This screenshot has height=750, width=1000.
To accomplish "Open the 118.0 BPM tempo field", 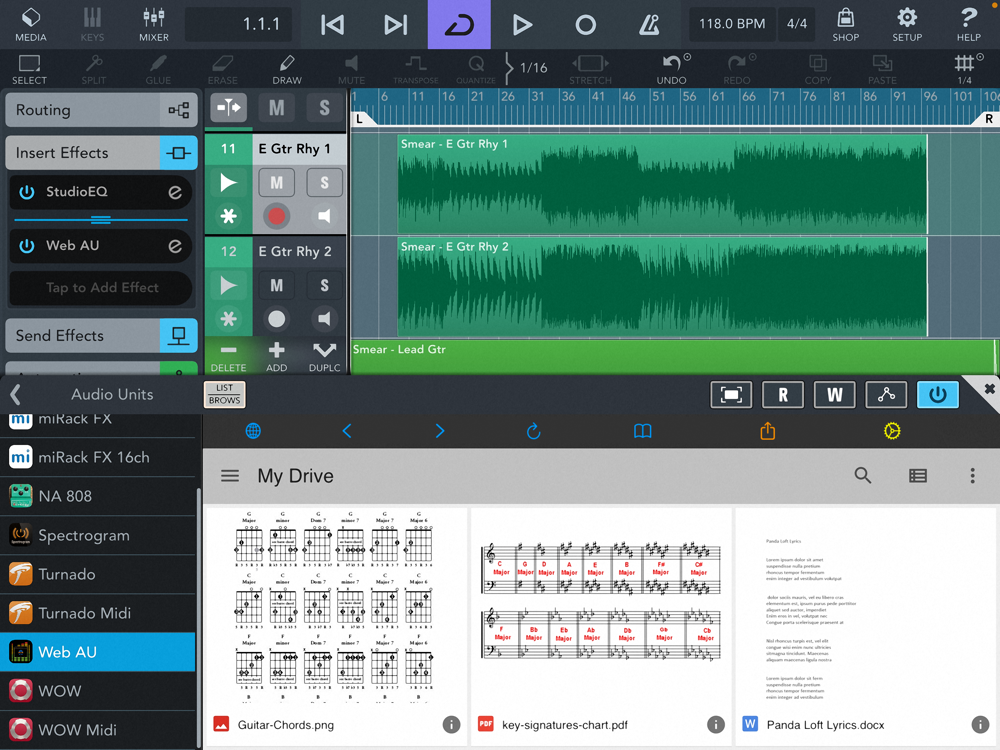I will pyautogui.click(x=731, y=24).
